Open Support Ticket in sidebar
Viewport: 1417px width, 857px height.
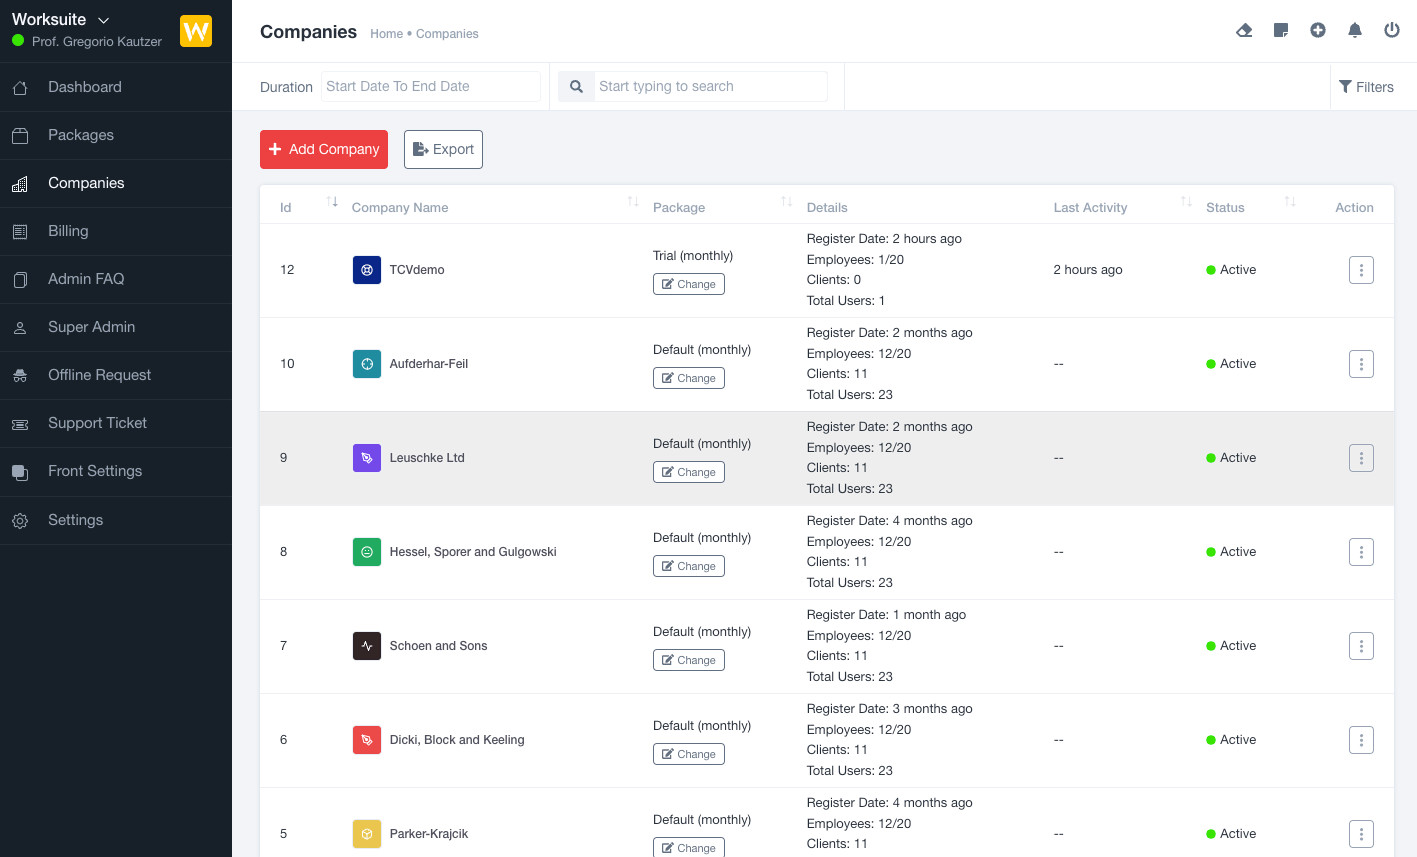97,423
